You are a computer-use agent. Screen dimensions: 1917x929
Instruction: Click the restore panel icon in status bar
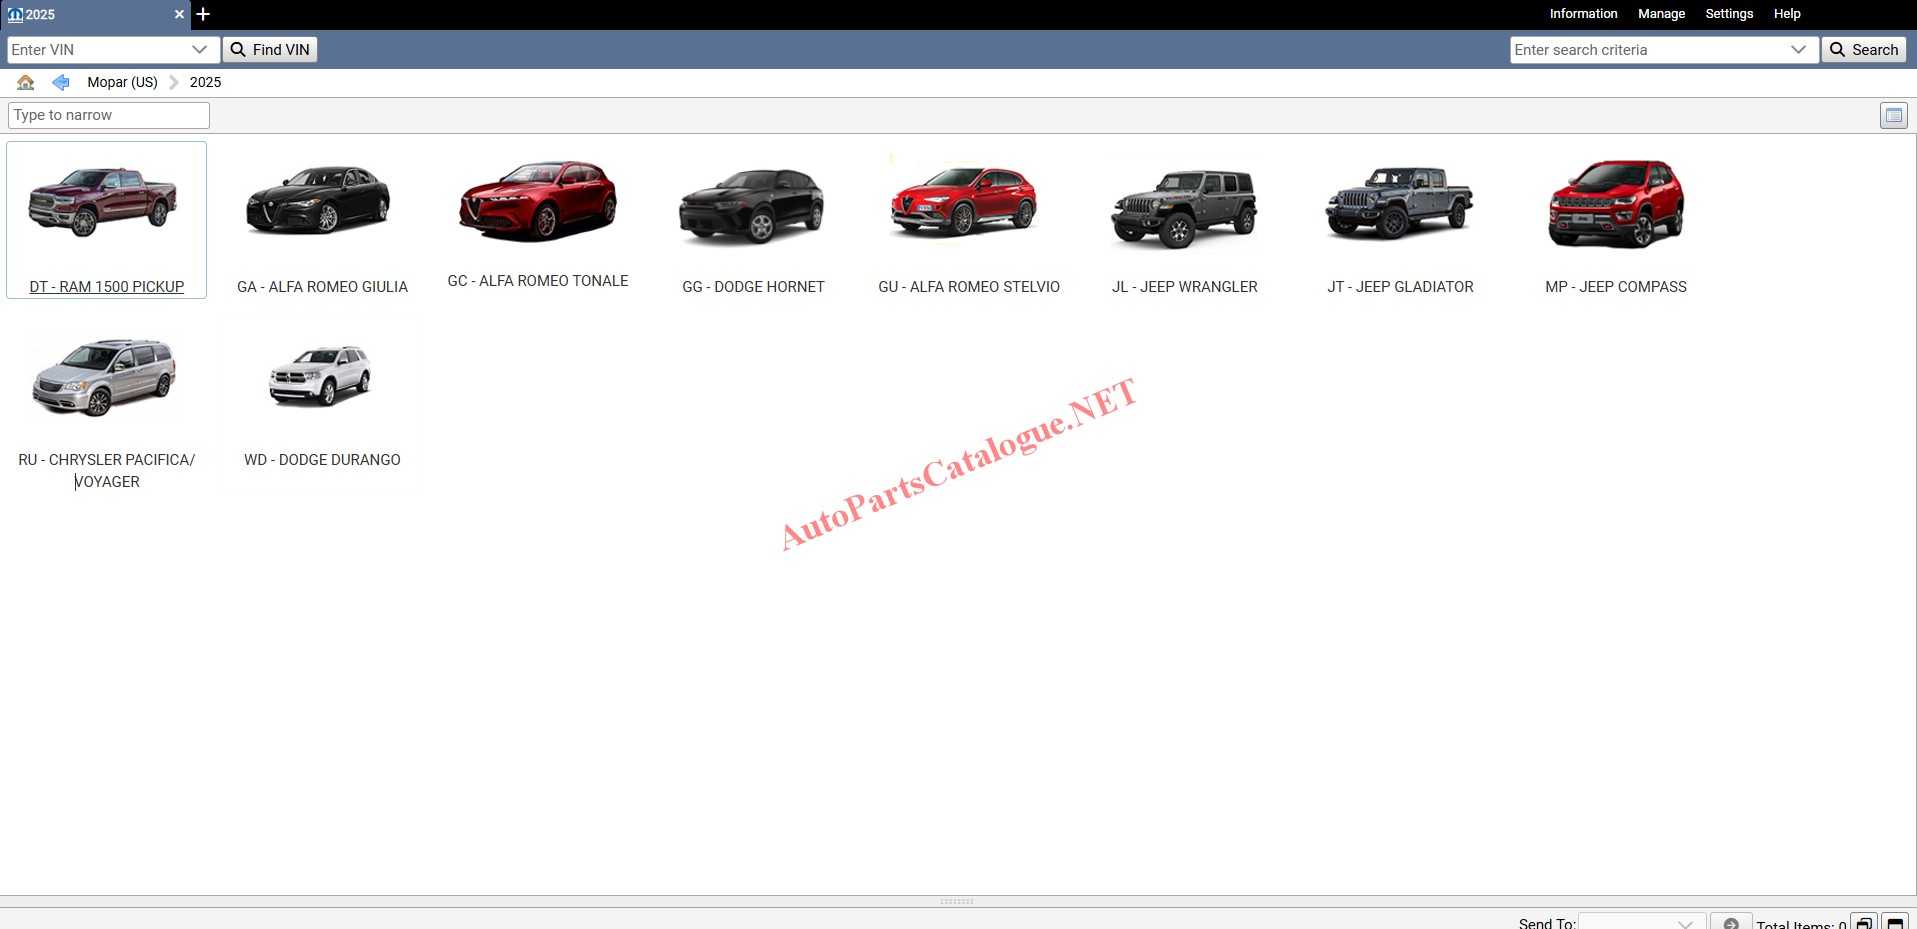click(1864, 923)
